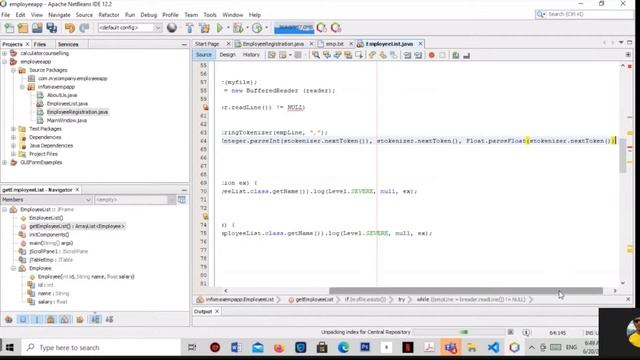
Task: Collapse the Source Packages node
Action: pyautogui.click(x=13, y=70)
